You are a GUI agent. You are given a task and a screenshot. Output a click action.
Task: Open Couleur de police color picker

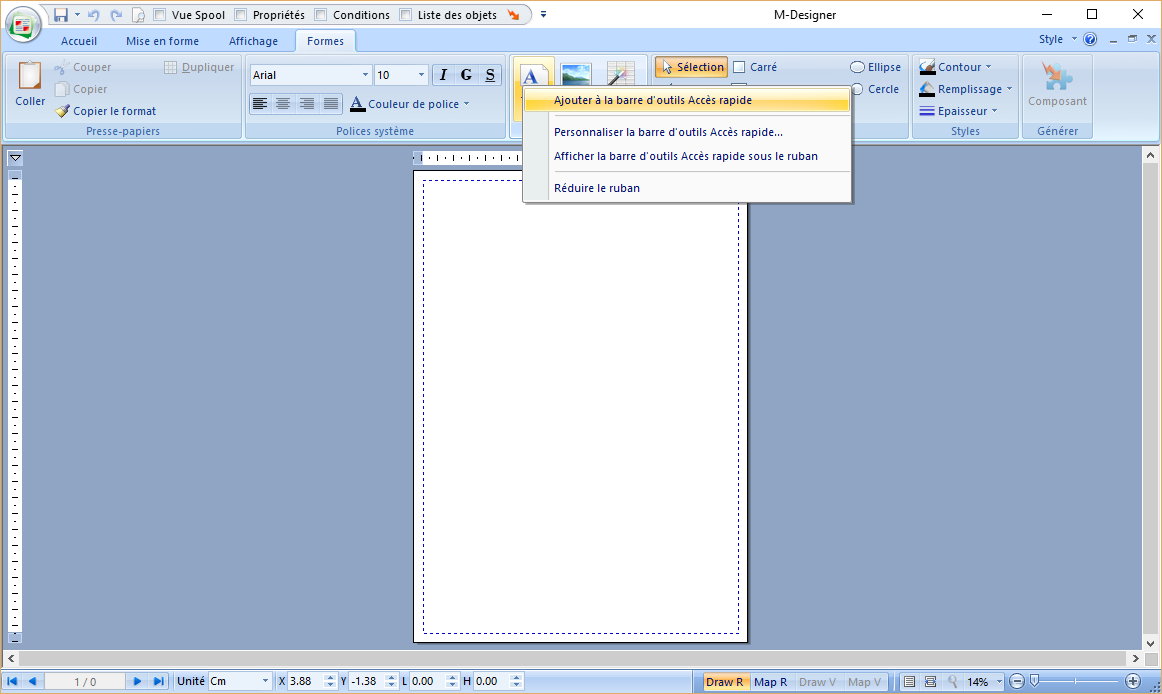tap(410, 103)
